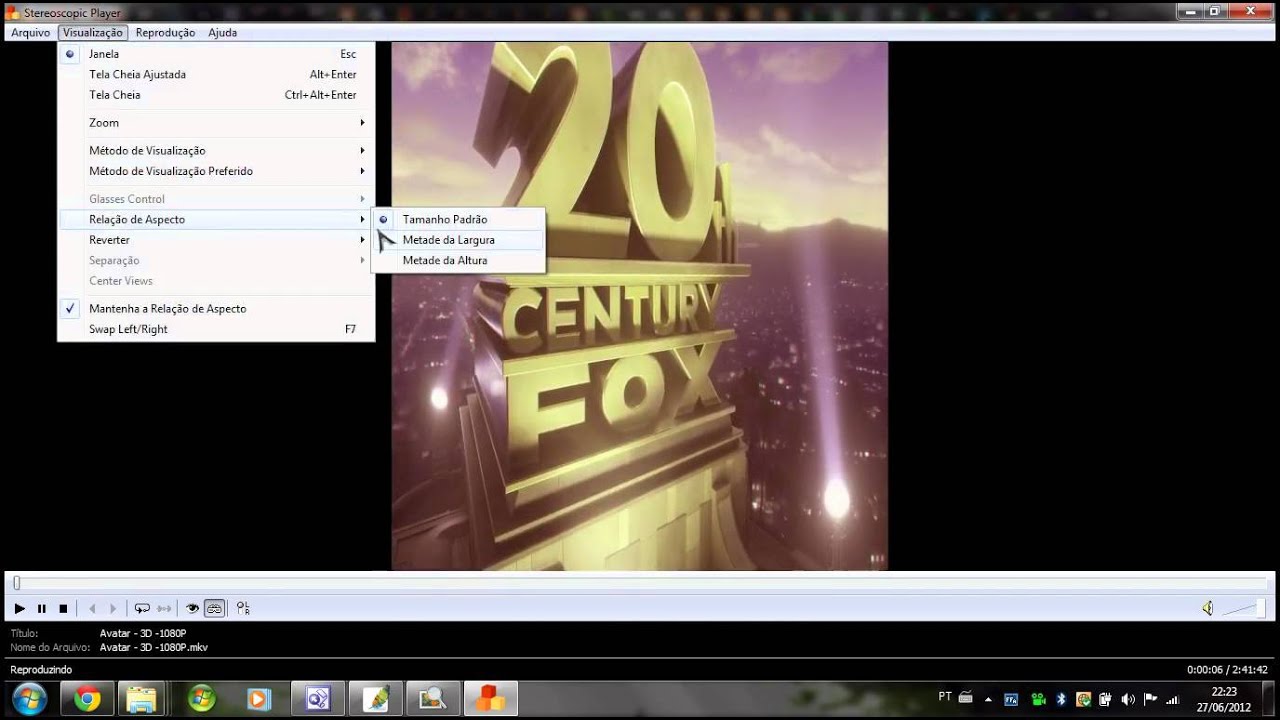Image resolution: width=1280 pixels, height=720 pixels.
Task: Click the magnifier photo viewer taskbar icon
Action: pyautogui.click(x=433, y=698)
